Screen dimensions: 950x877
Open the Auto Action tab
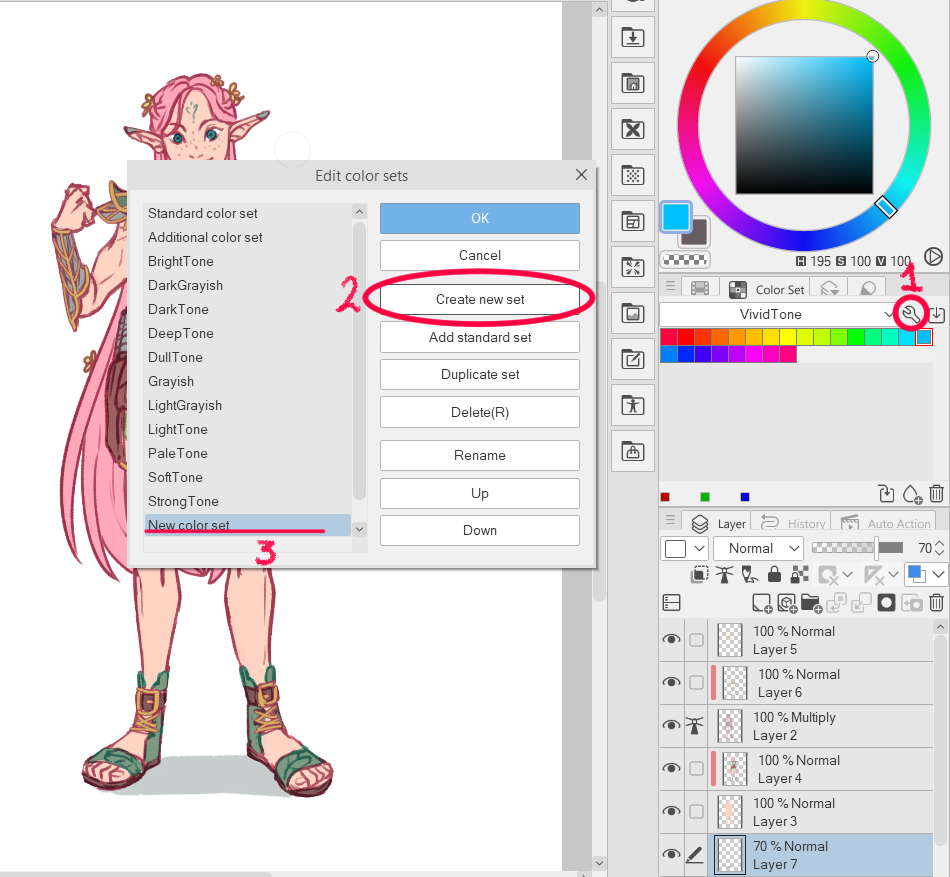coord(888,523)
